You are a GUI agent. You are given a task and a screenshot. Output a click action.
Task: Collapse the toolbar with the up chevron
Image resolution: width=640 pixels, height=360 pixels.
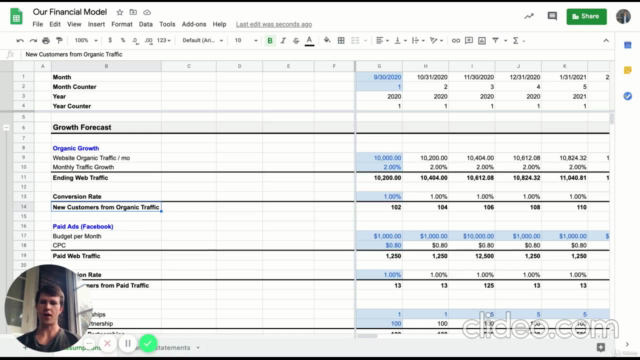(x=606, y=40)
